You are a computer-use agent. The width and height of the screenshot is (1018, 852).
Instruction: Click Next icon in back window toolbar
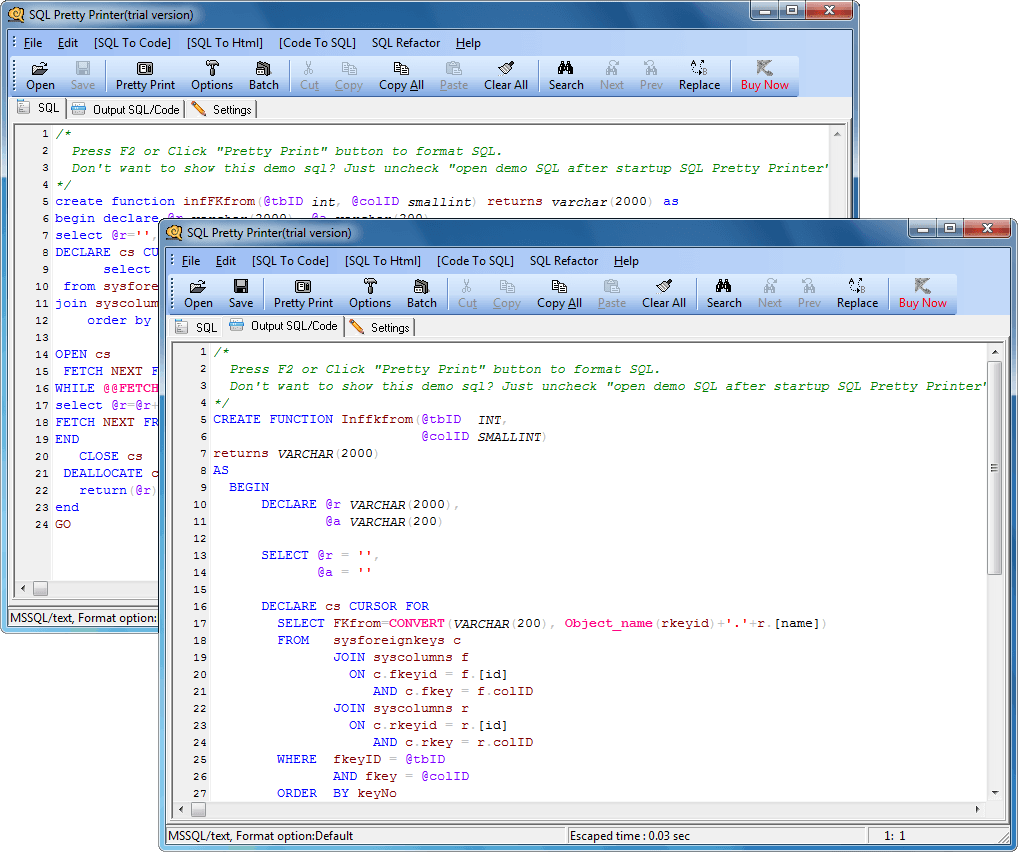click(x=612, y=75)
